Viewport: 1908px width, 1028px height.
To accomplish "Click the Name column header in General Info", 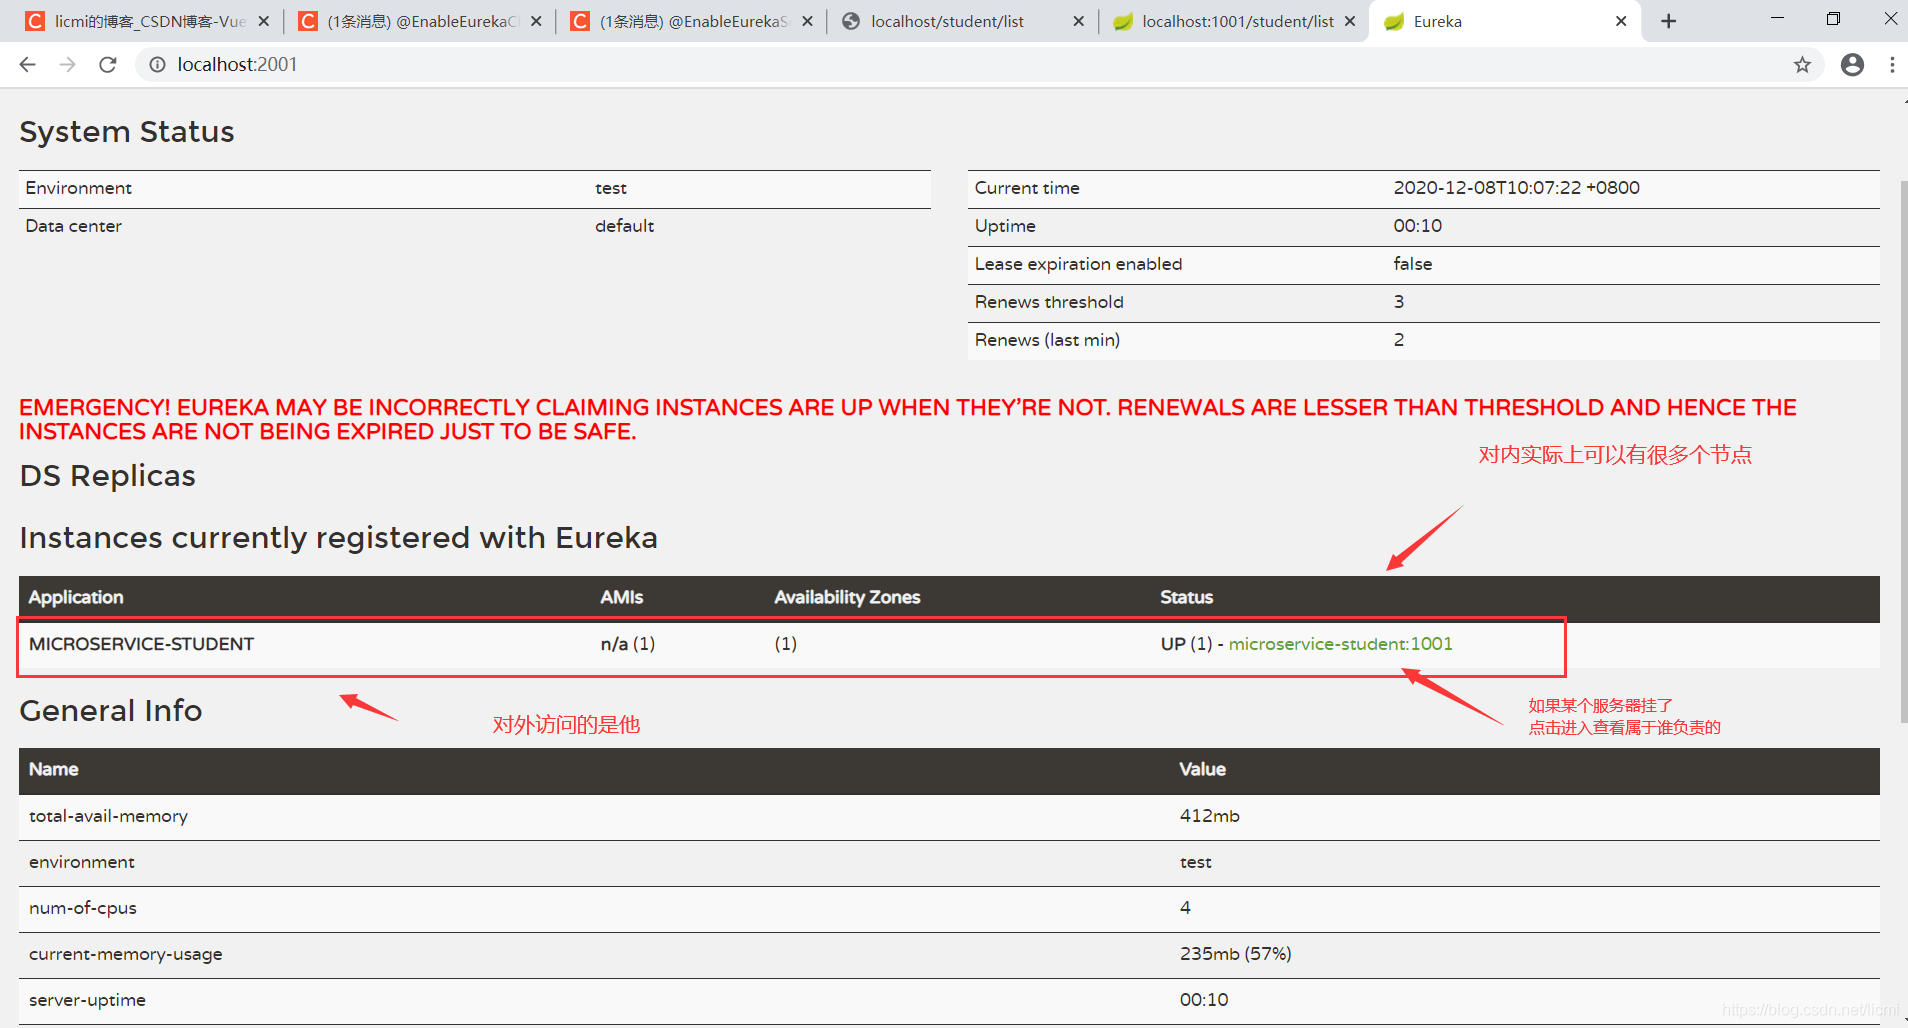I will coord(53,769).
